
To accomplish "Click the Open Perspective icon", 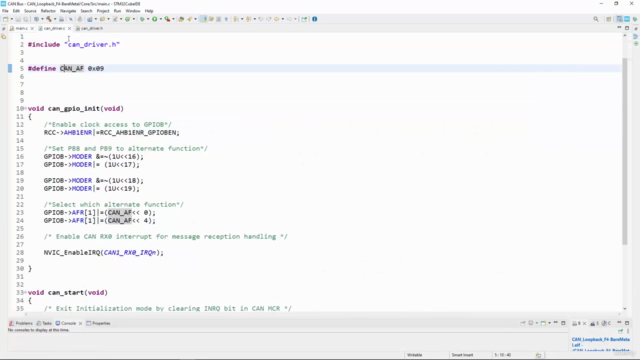I will pos(609,19).
